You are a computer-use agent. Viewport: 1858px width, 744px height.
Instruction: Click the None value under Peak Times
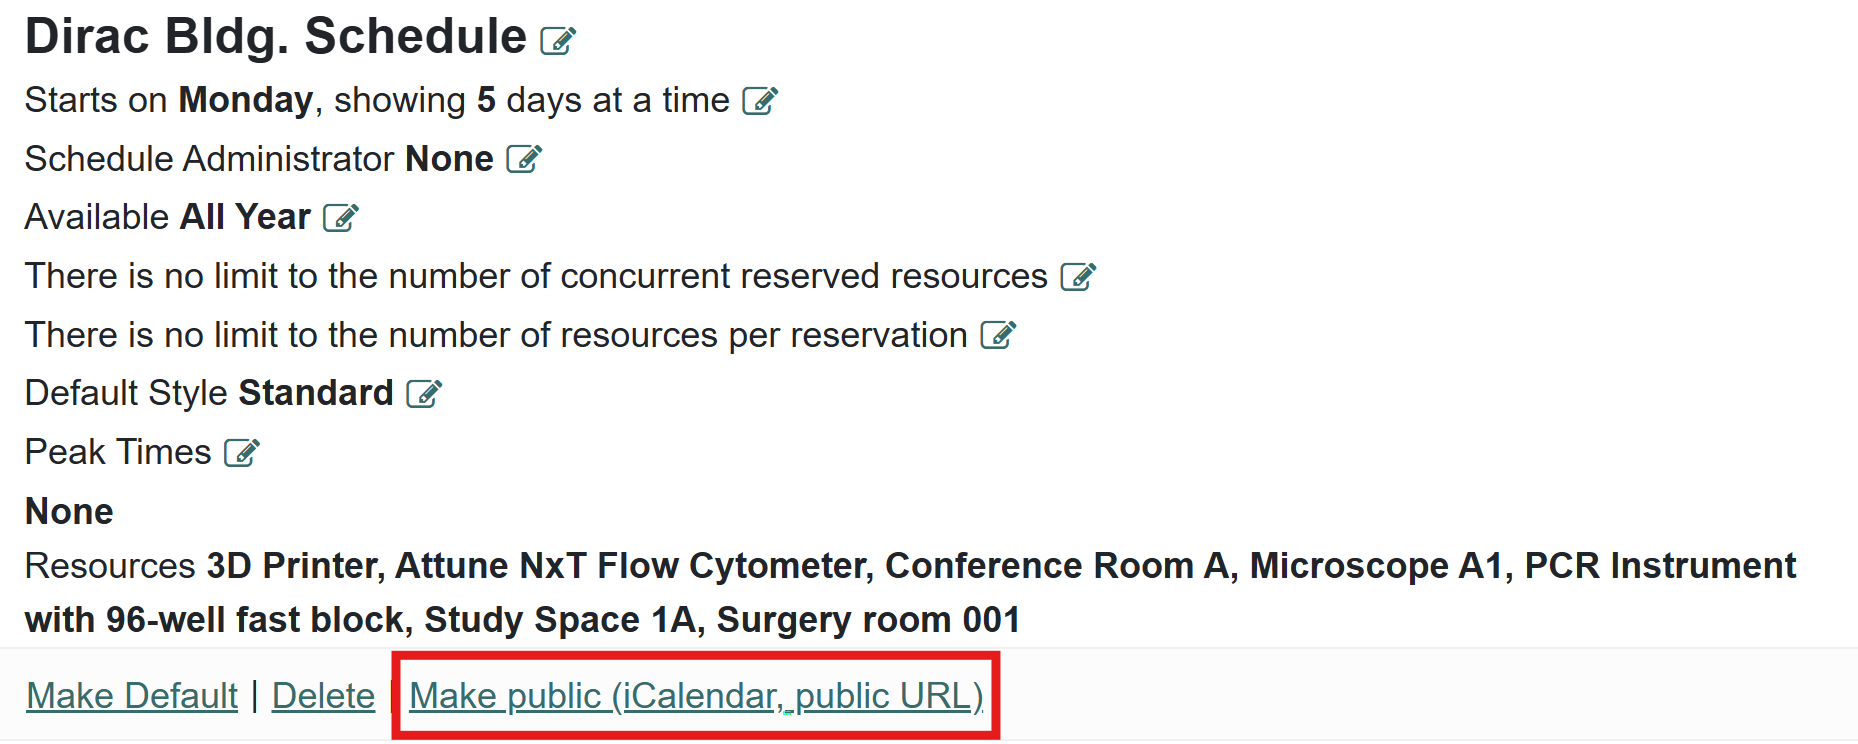point(69,512)
